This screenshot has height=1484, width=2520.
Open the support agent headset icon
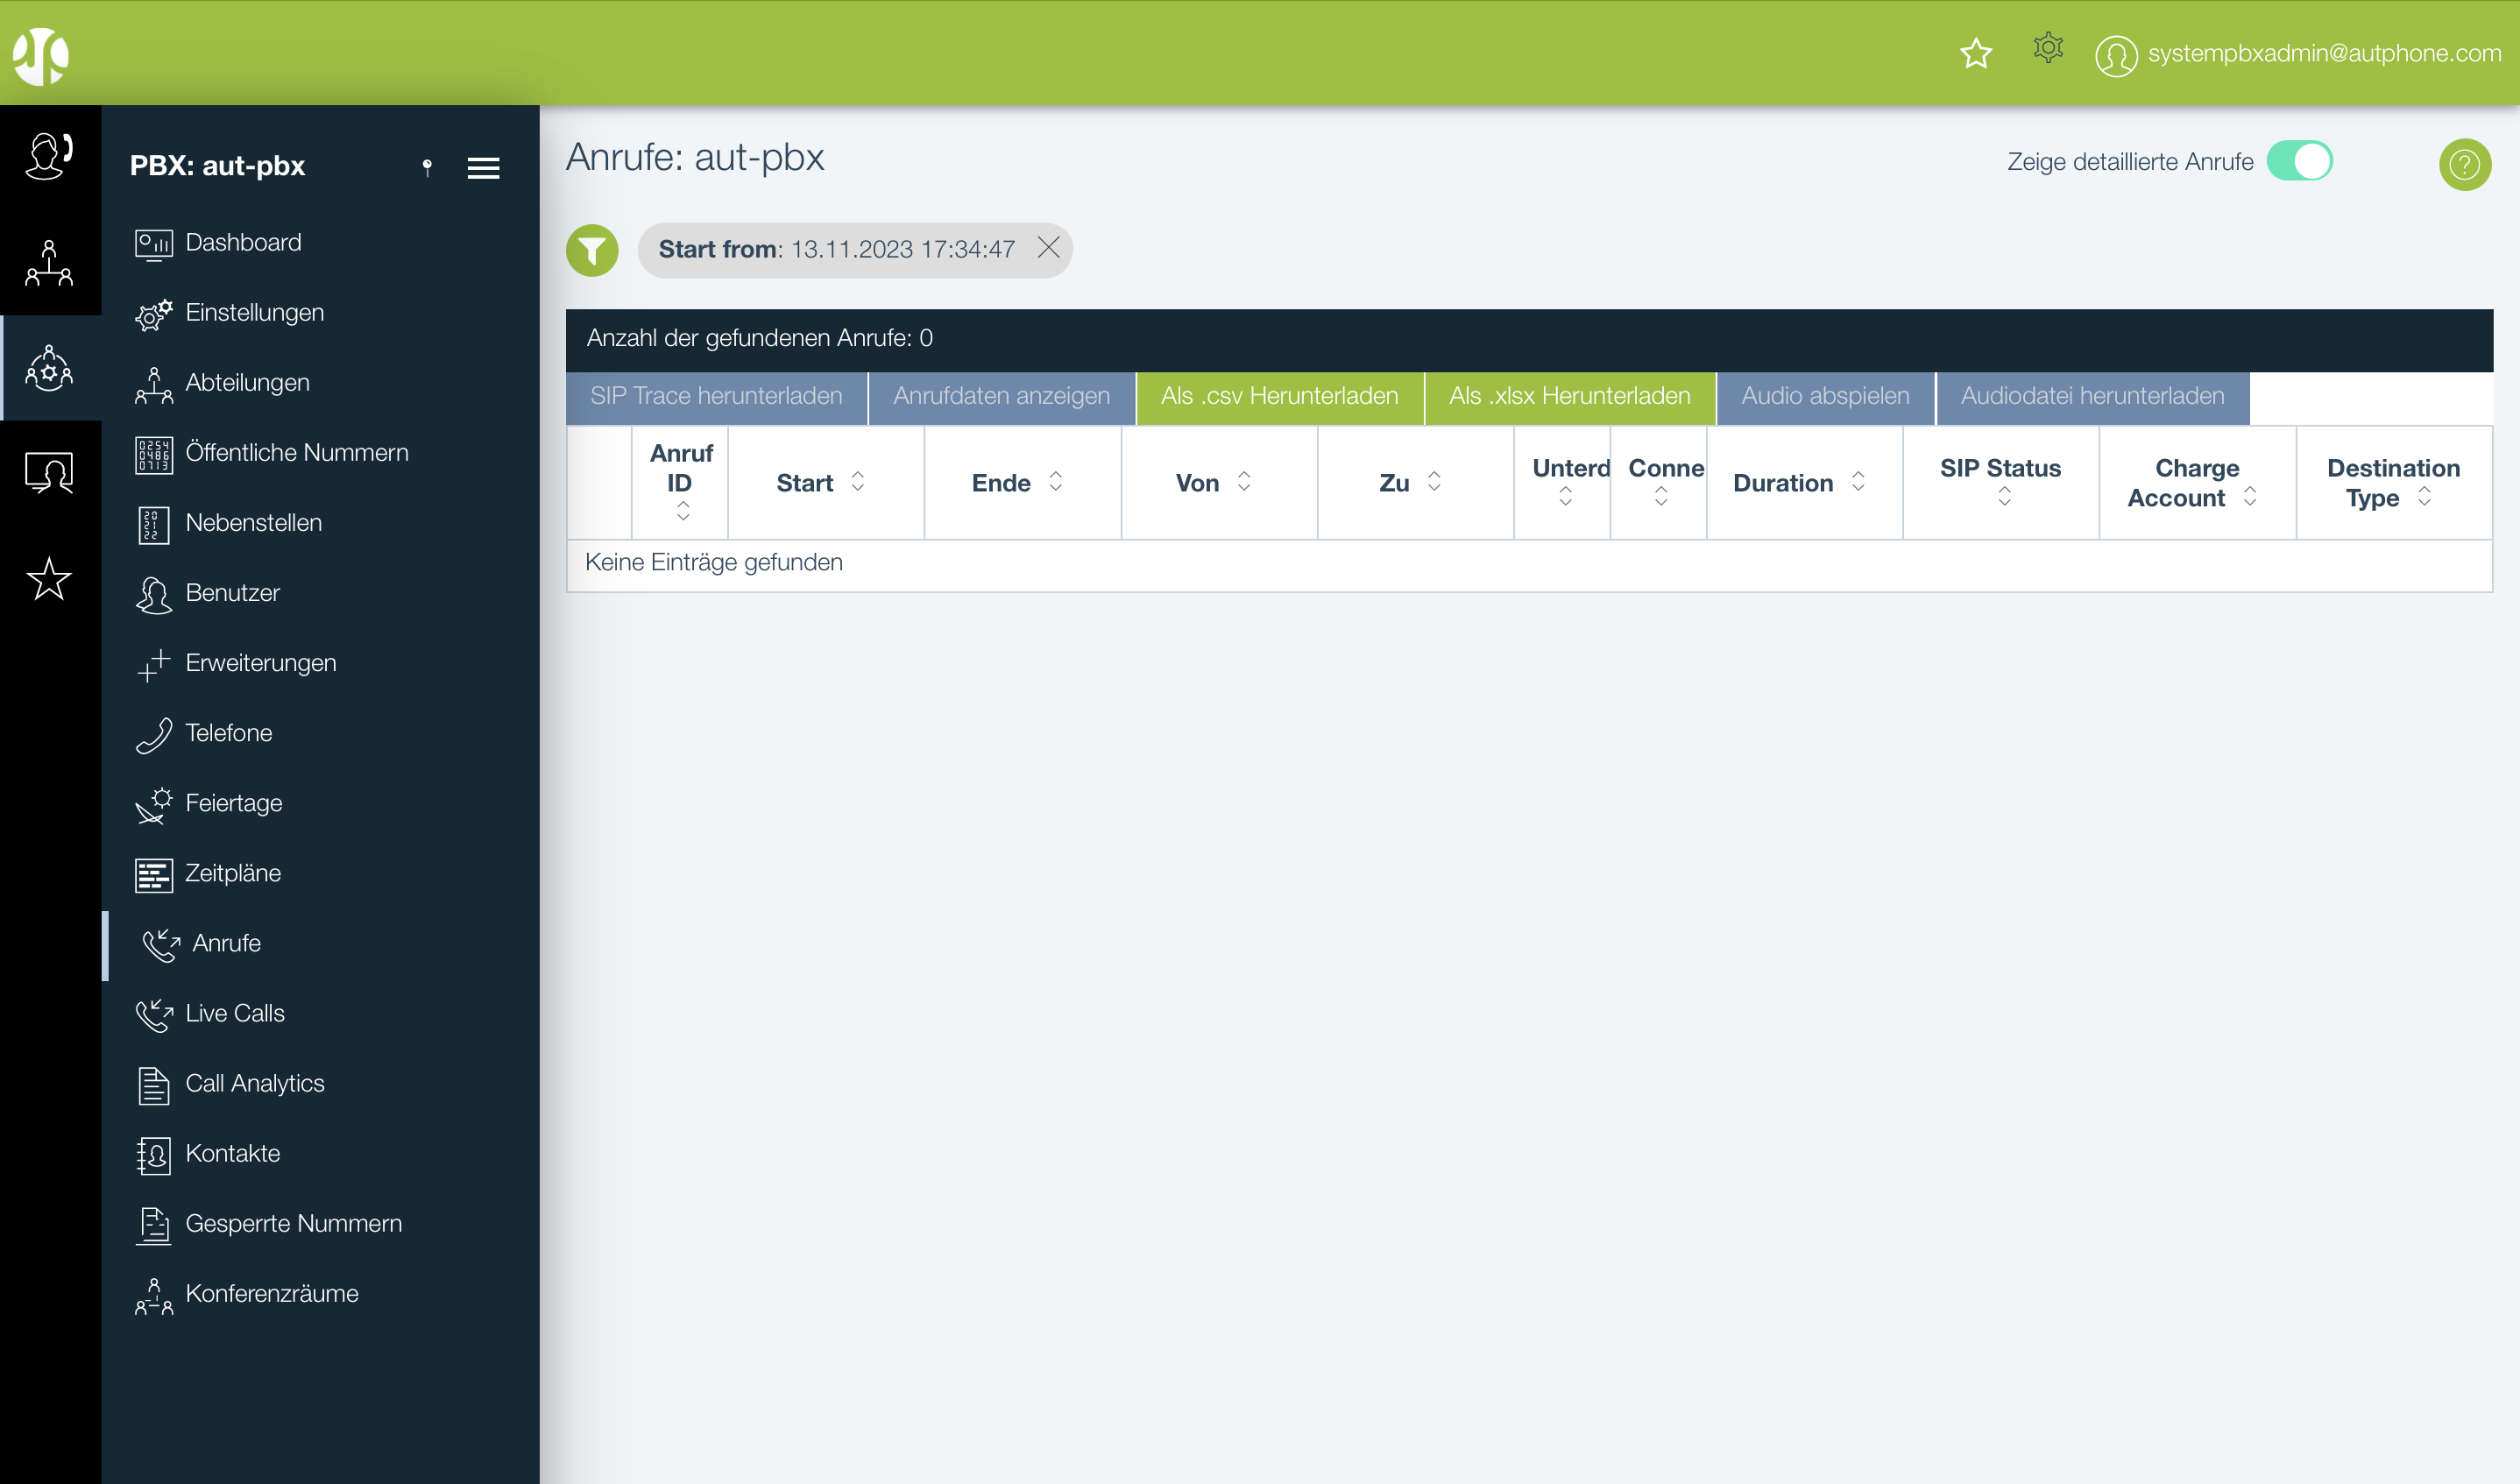click(x=49, y=156)
